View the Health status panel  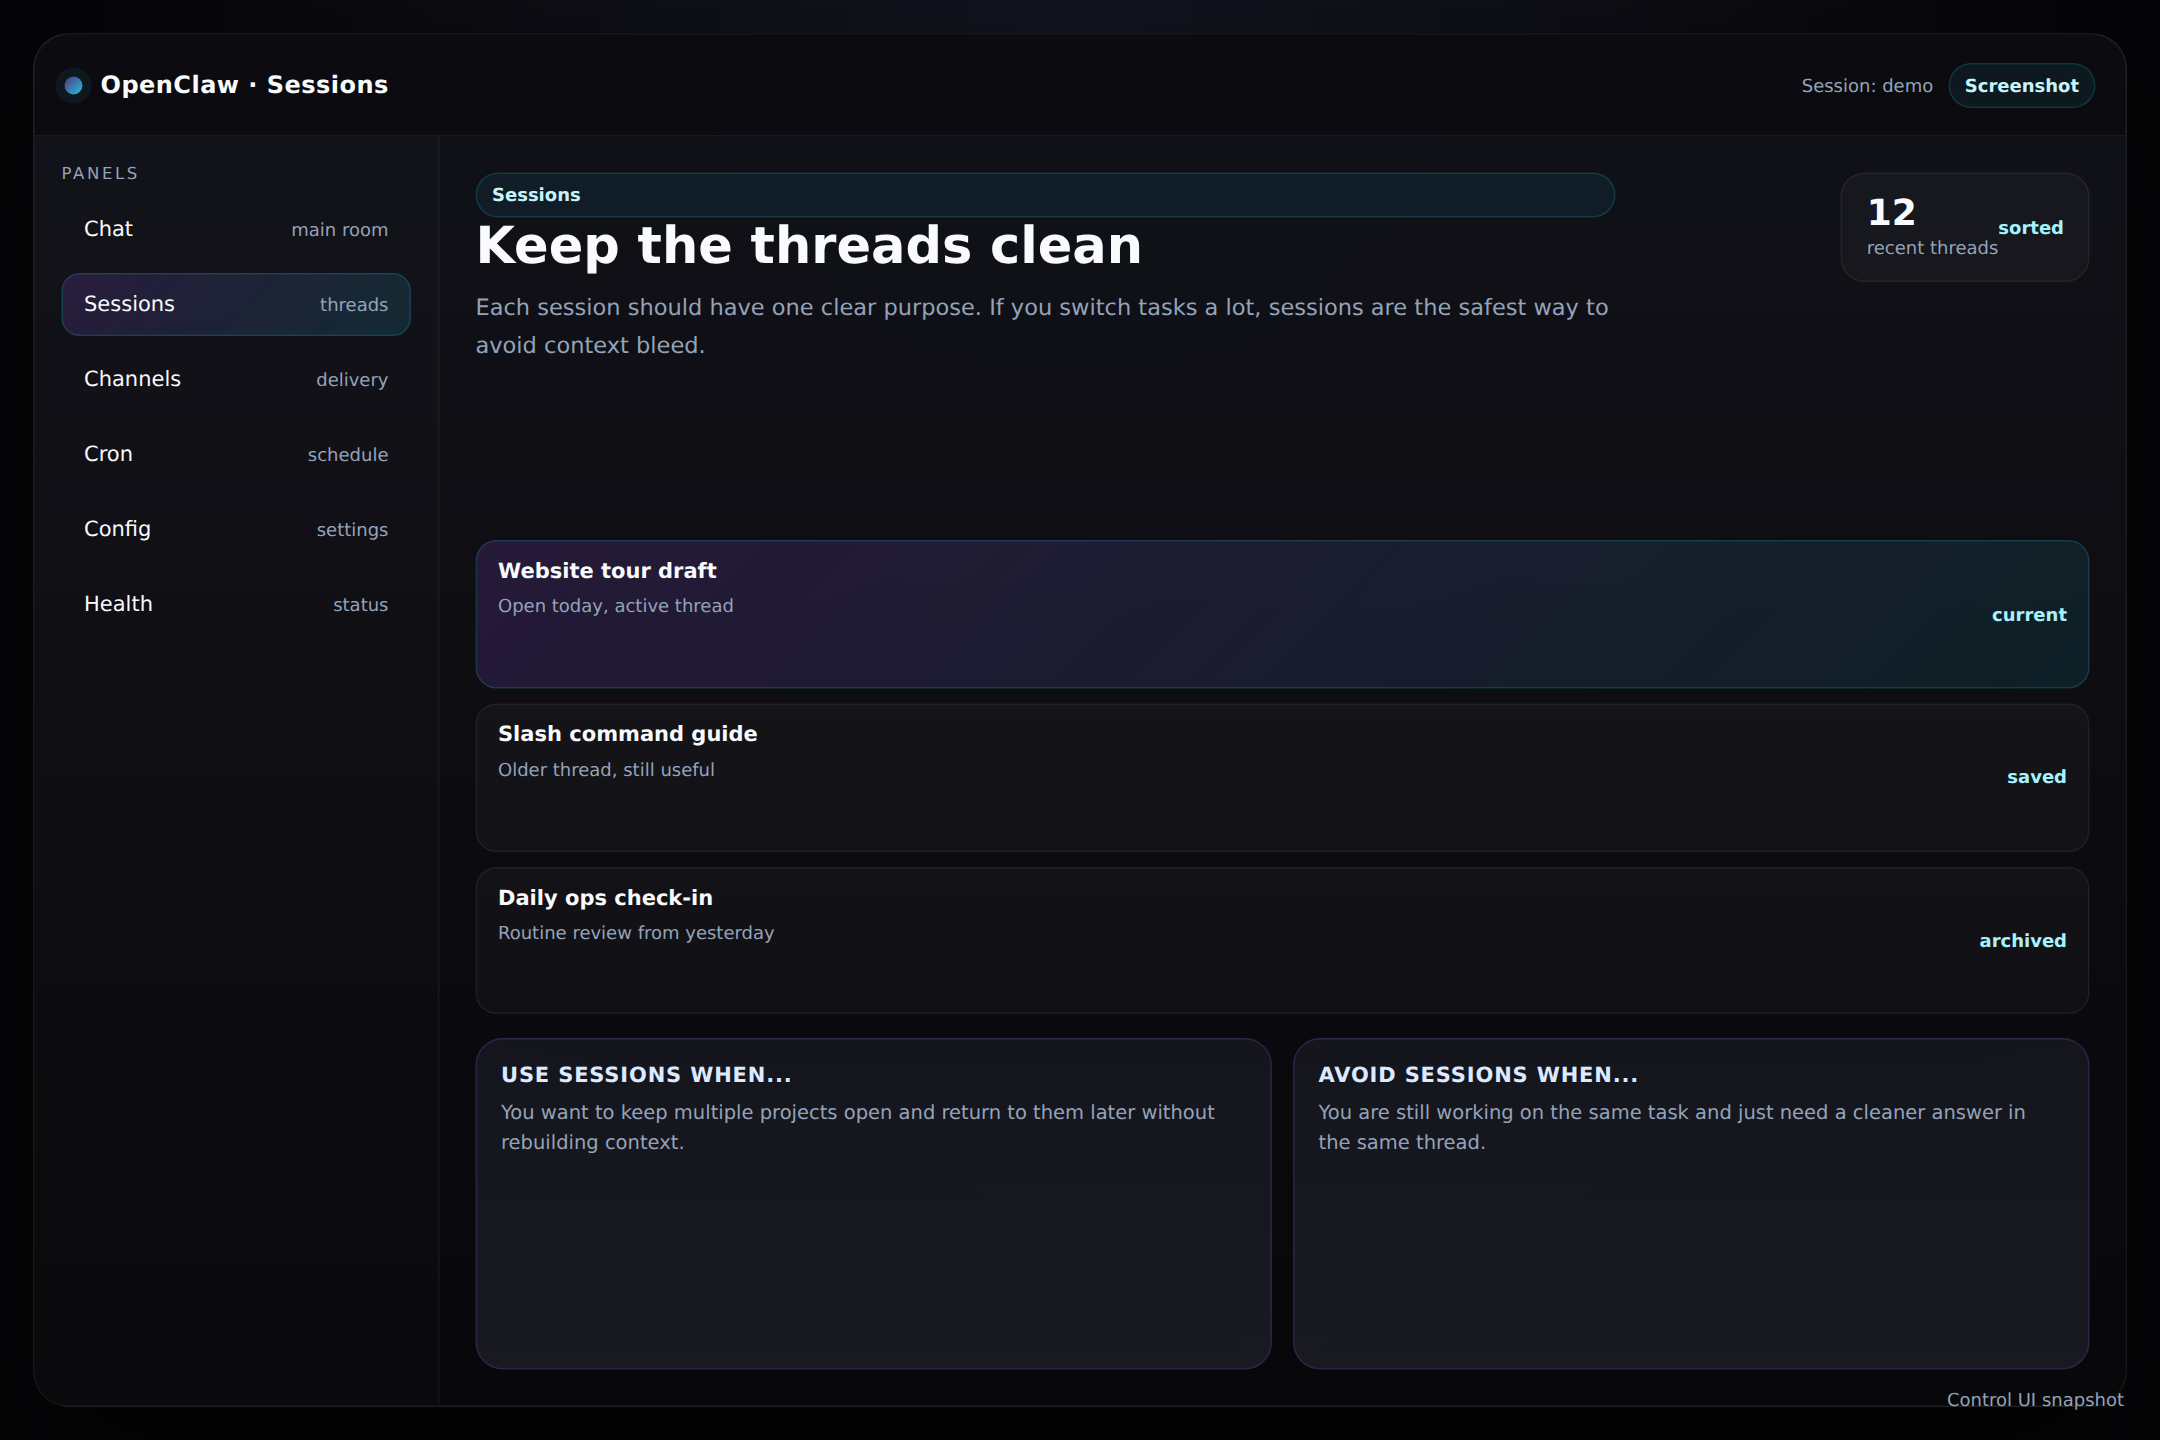pos(236,604)
